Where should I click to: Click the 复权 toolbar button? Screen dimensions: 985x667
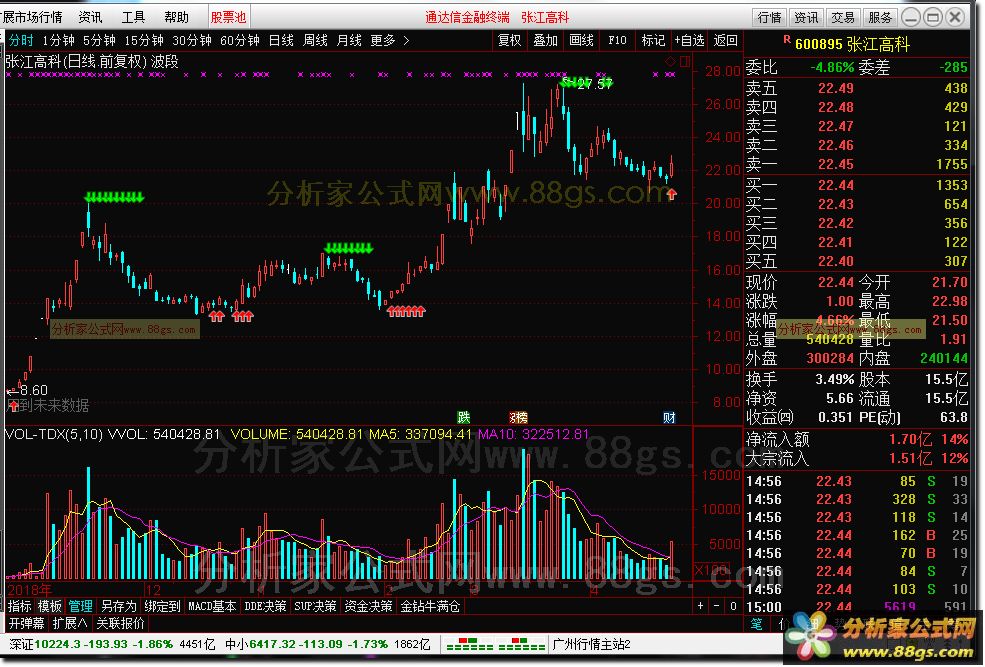point(509,40)
